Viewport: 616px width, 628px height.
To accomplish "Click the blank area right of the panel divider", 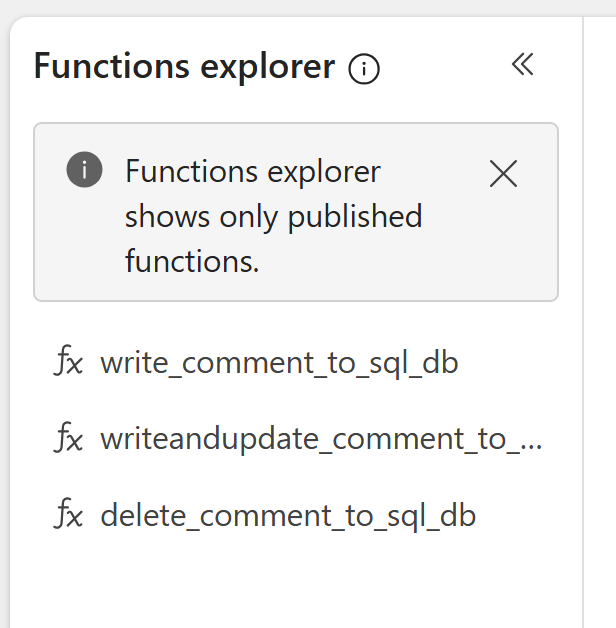I will (600, 330).
